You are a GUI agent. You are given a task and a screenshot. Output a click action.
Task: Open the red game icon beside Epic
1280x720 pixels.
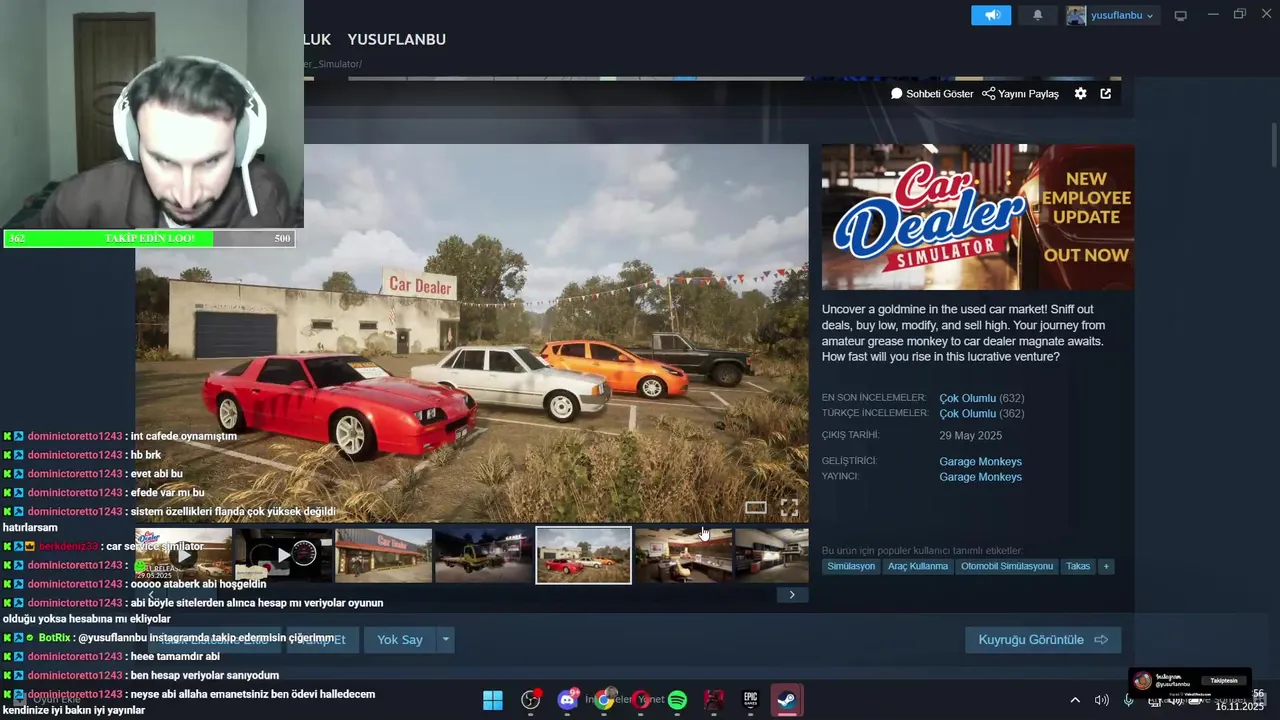click(x=714, y=700)
